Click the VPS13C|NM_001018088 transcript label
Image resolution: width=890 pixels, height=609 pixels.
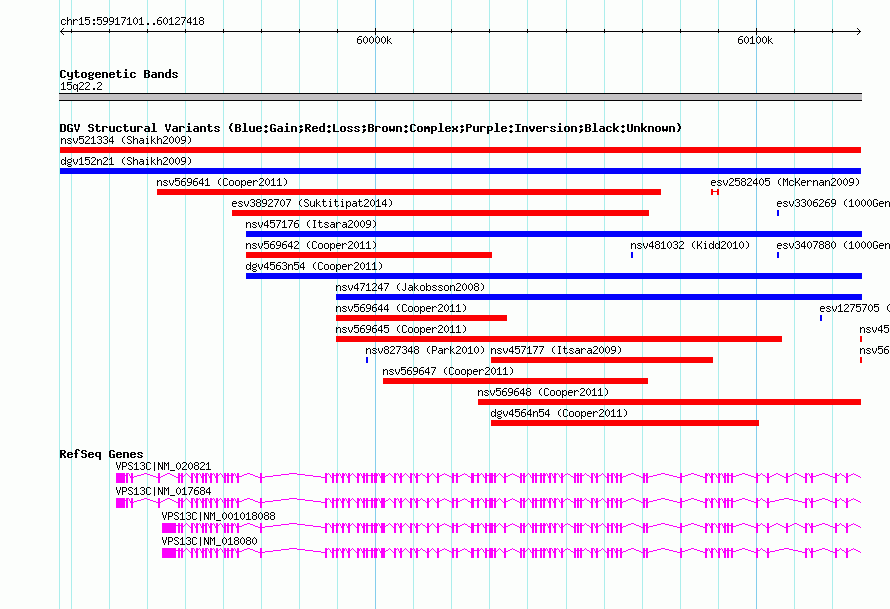(x=219, y=516)
